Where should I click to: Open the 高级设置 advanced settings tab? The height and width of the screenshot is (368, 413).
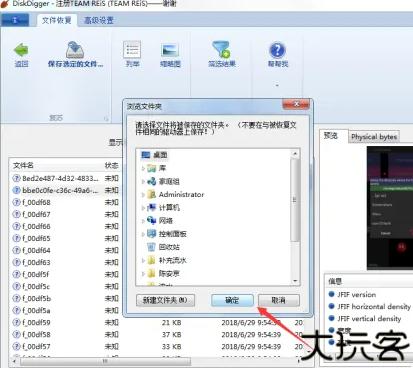(x=99, y=20)
